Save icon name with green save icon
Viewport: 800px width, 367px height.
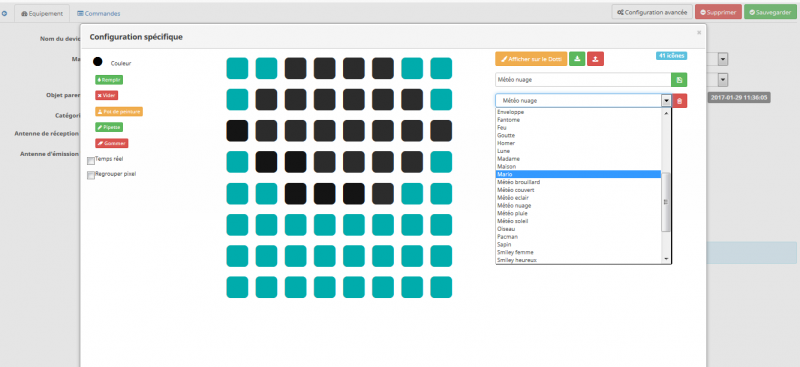coord(679,80)
